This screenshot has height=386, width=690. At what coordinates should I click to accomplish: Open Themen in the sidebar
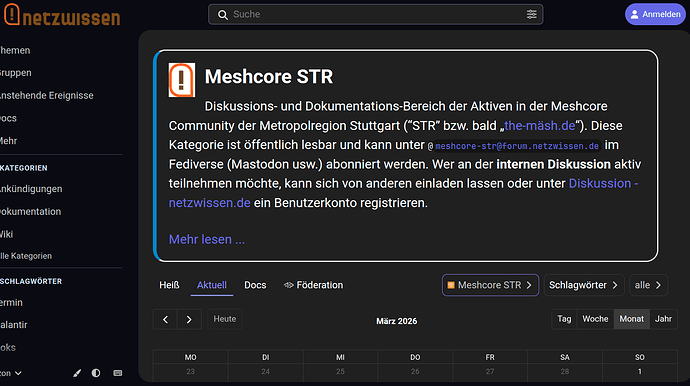point(15,50)
